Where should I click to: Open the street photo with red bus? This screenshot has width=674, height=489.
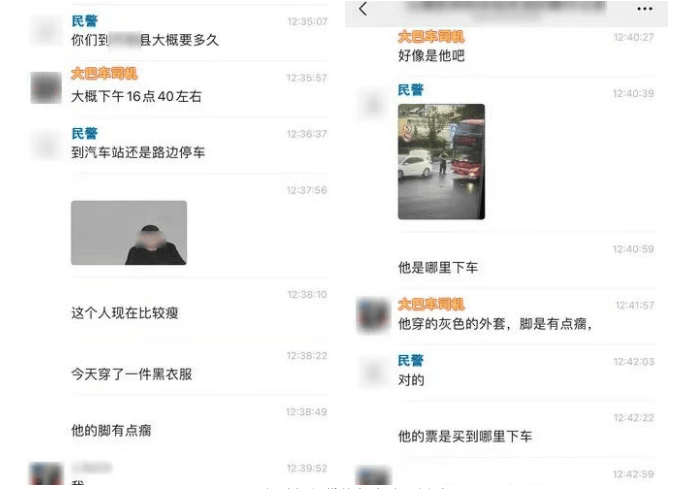(441, 162)
